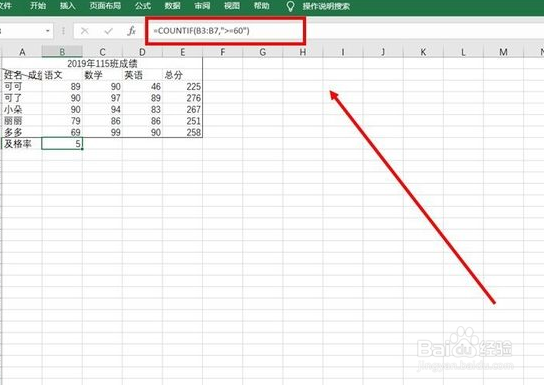Select column A header
Screen dimensions: 544x385
coord(22,52)
